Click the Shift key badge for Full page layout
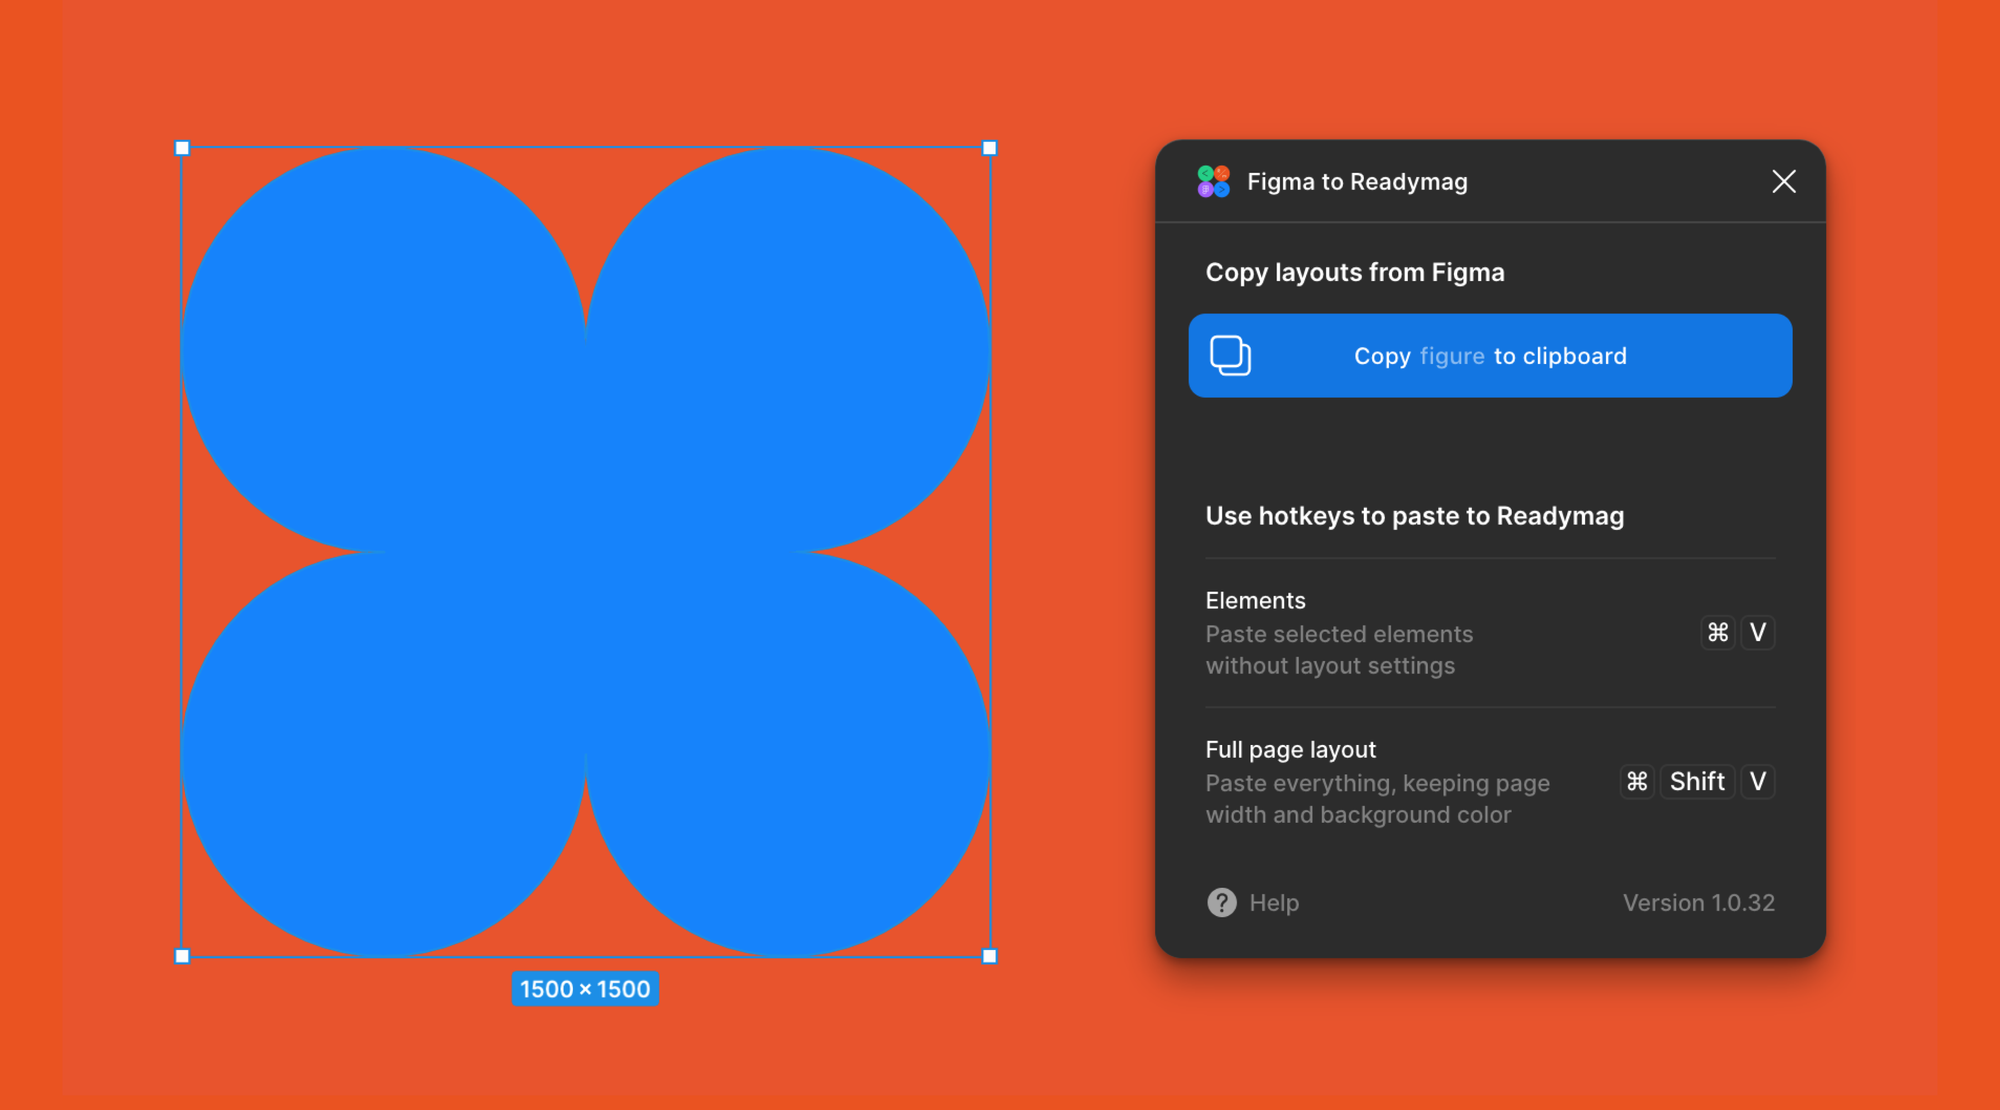Image resolution: width=2000 pixels, height=1110 pixels. click(x=1697, y=781)
